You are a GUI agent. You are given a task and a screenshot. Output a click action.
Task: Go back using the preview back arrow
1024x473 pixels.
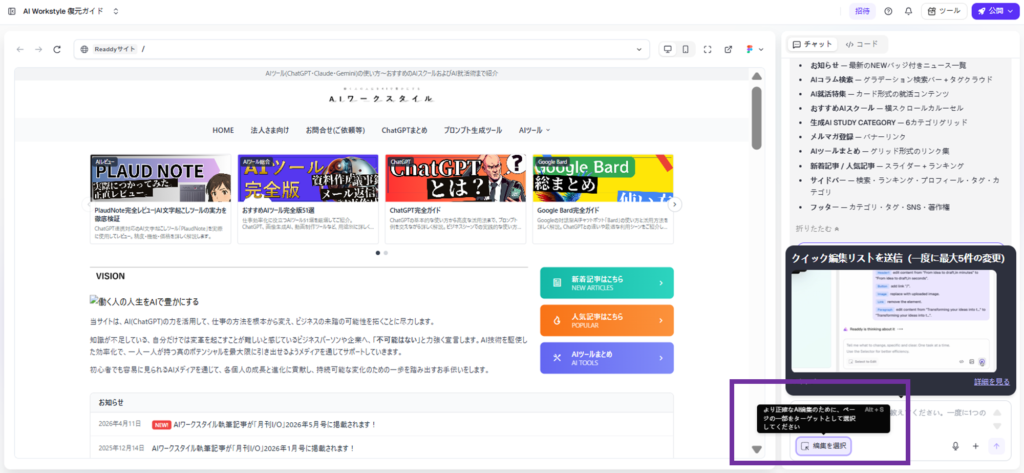pos(21,49)
